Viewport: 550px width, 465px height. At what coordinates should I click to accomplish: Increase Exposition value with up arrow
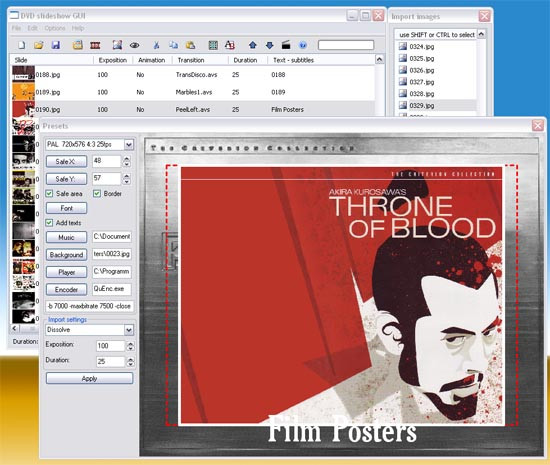pyautogui.click(x=130, y=344)
